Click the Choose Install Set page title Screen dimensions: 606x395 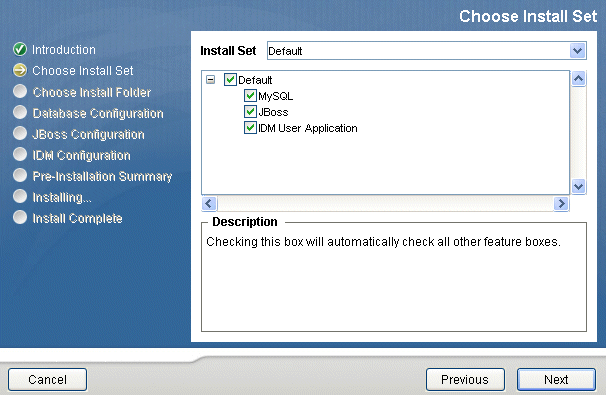pos(528,16)
